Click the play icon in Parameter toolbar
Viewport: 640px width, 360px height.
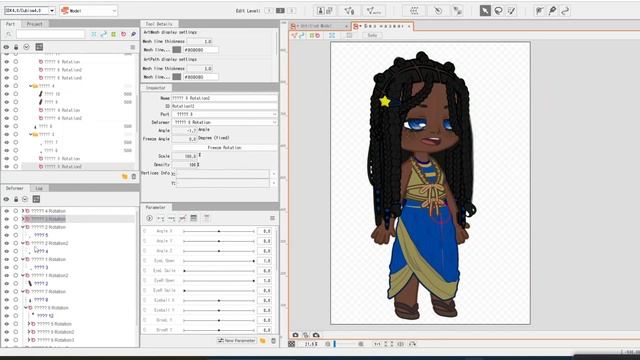[149, 218]
